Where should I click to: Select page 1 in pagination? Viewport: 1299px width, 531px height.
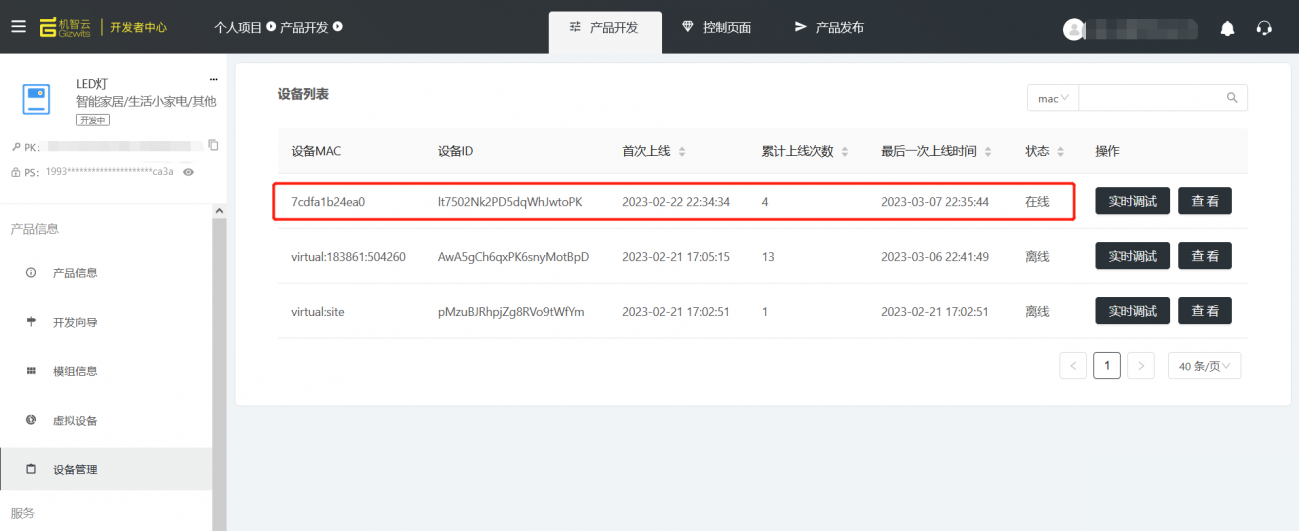(x=1107, y=366)
